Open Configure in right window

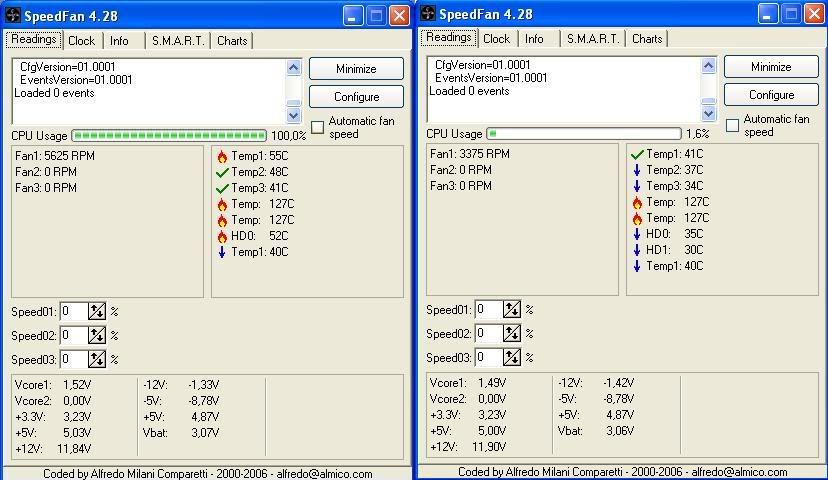tap(771, 95)
